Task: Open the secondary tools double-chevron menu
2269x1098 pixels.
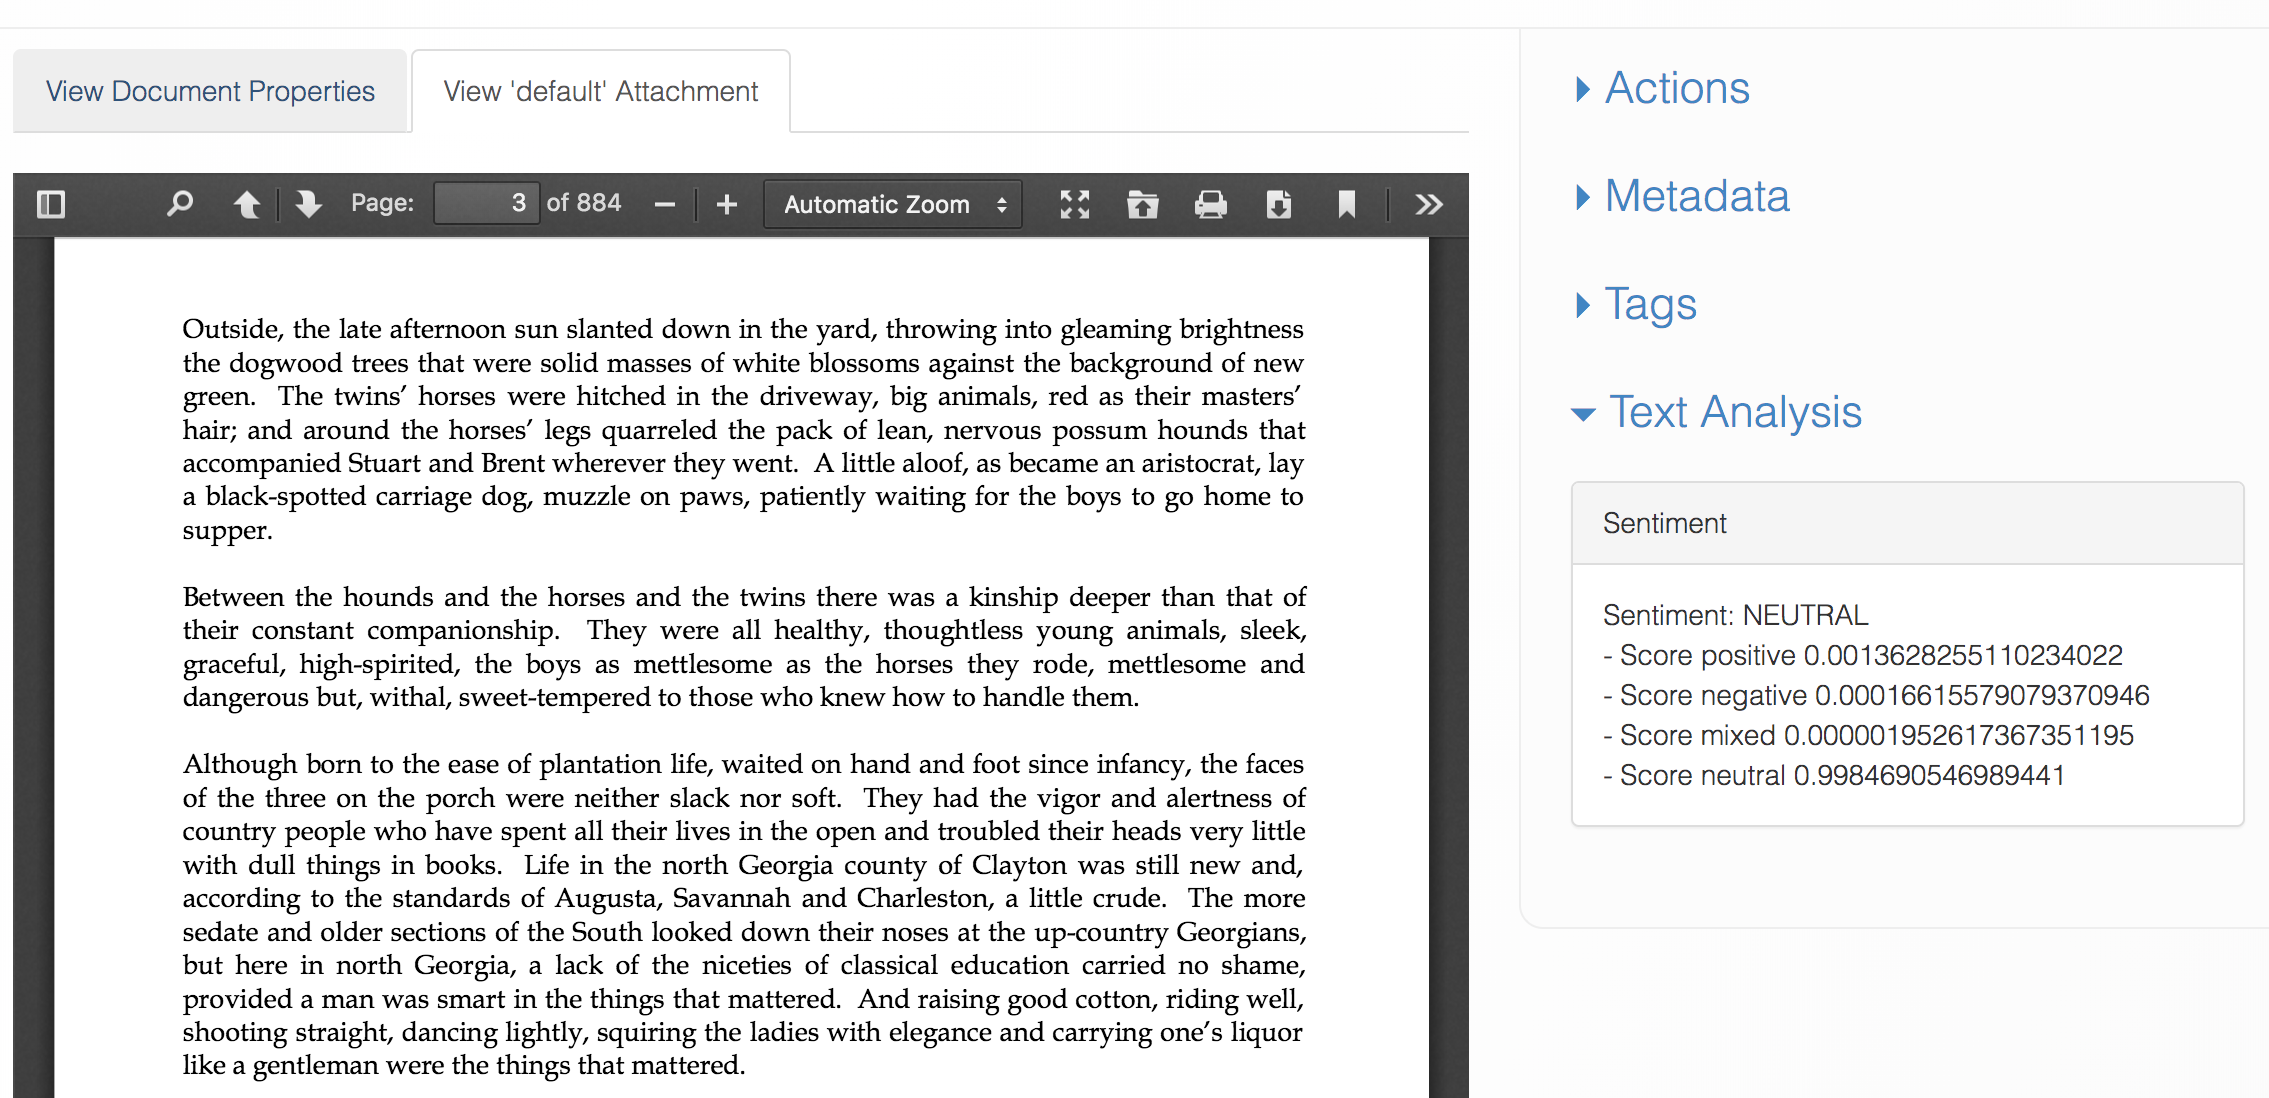Action: point(1429,204)
